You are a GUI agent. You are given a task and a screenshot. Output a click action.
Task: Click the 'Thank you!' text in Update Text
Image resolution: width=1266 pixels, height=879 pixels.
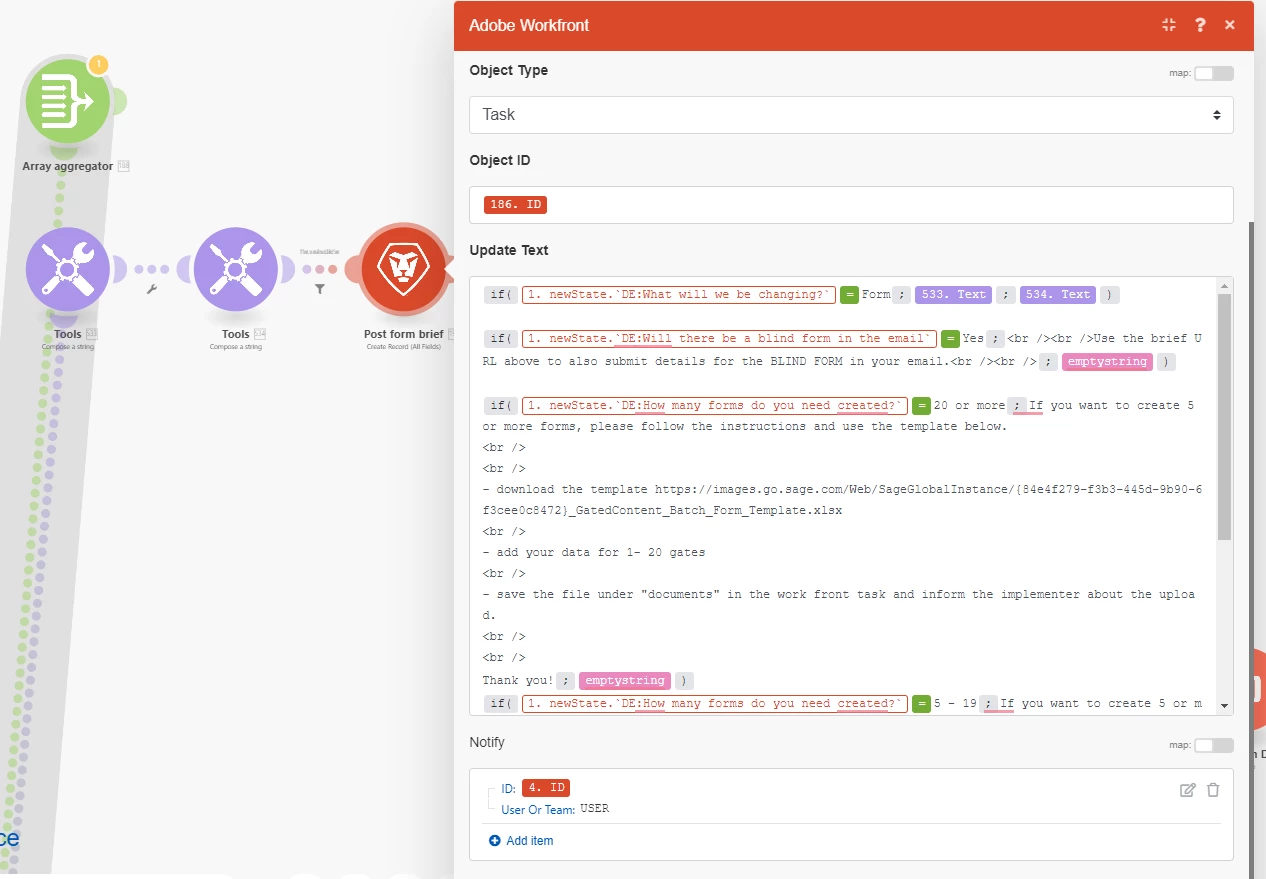pyautogui.click(x=518, y=681)
